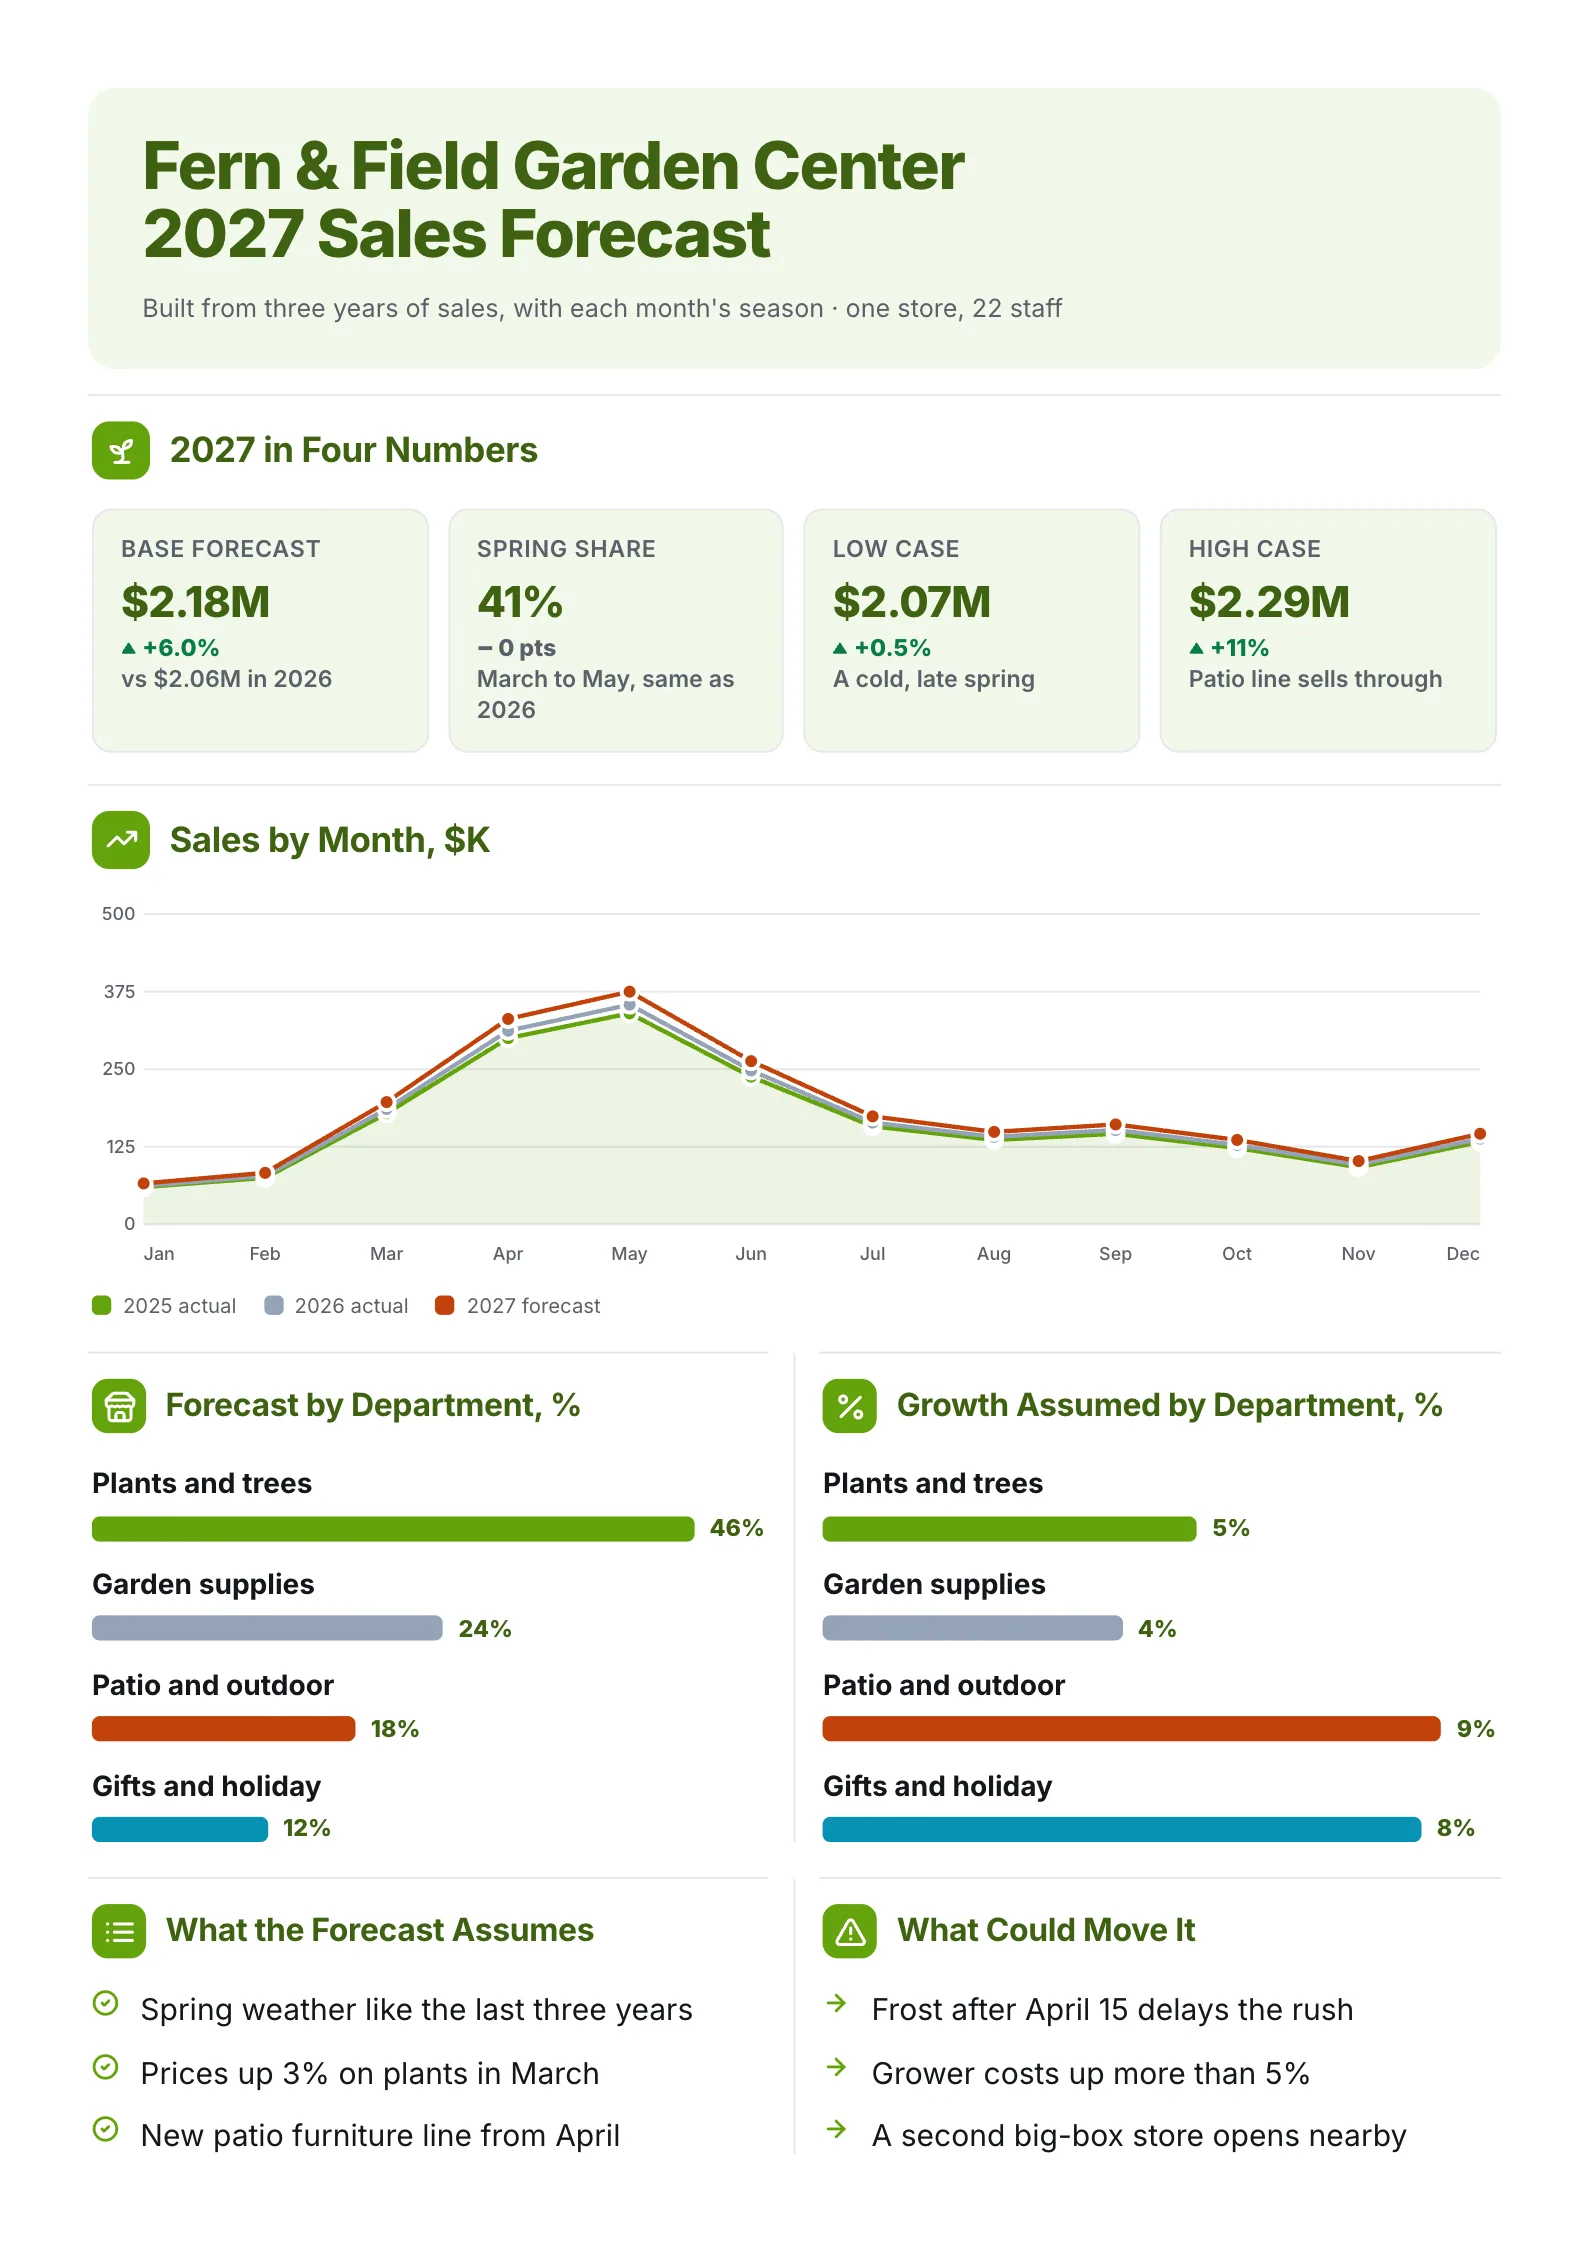Click the '375' label on the chart y-axis
The height and width of the screenshot is (2246, 1588).
119,992
